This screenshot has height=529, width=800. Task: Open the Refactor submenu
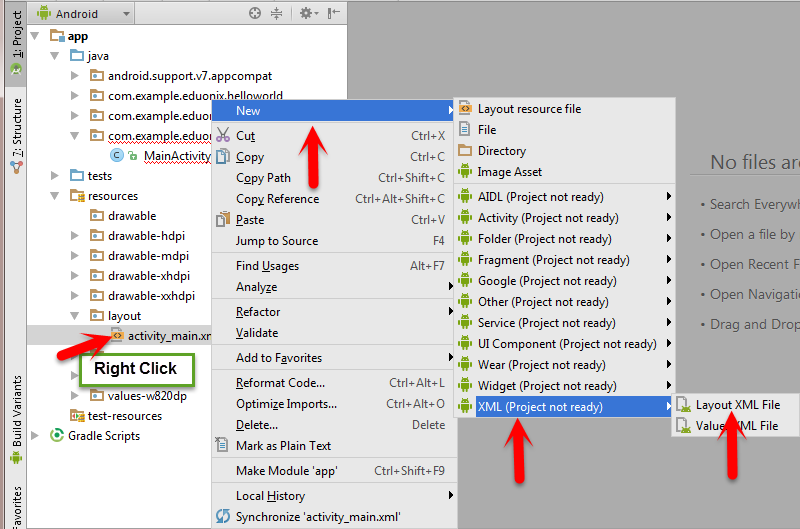pyautogui.click(x=333, y=312)
